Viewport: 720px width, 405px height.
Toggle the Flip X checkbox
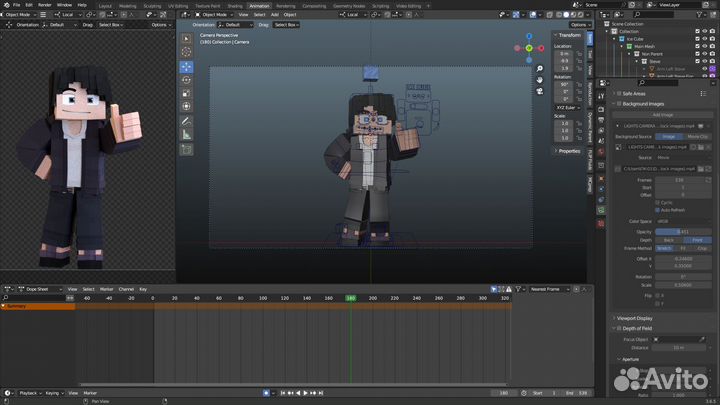[658, 296]
